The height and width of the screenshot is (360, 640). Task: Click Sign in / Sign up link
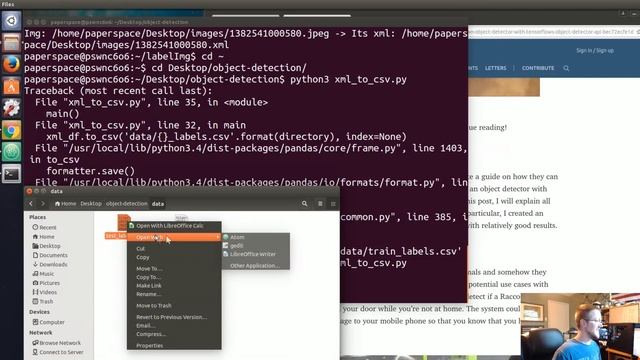pyautogui.click(x=595, y=51)
